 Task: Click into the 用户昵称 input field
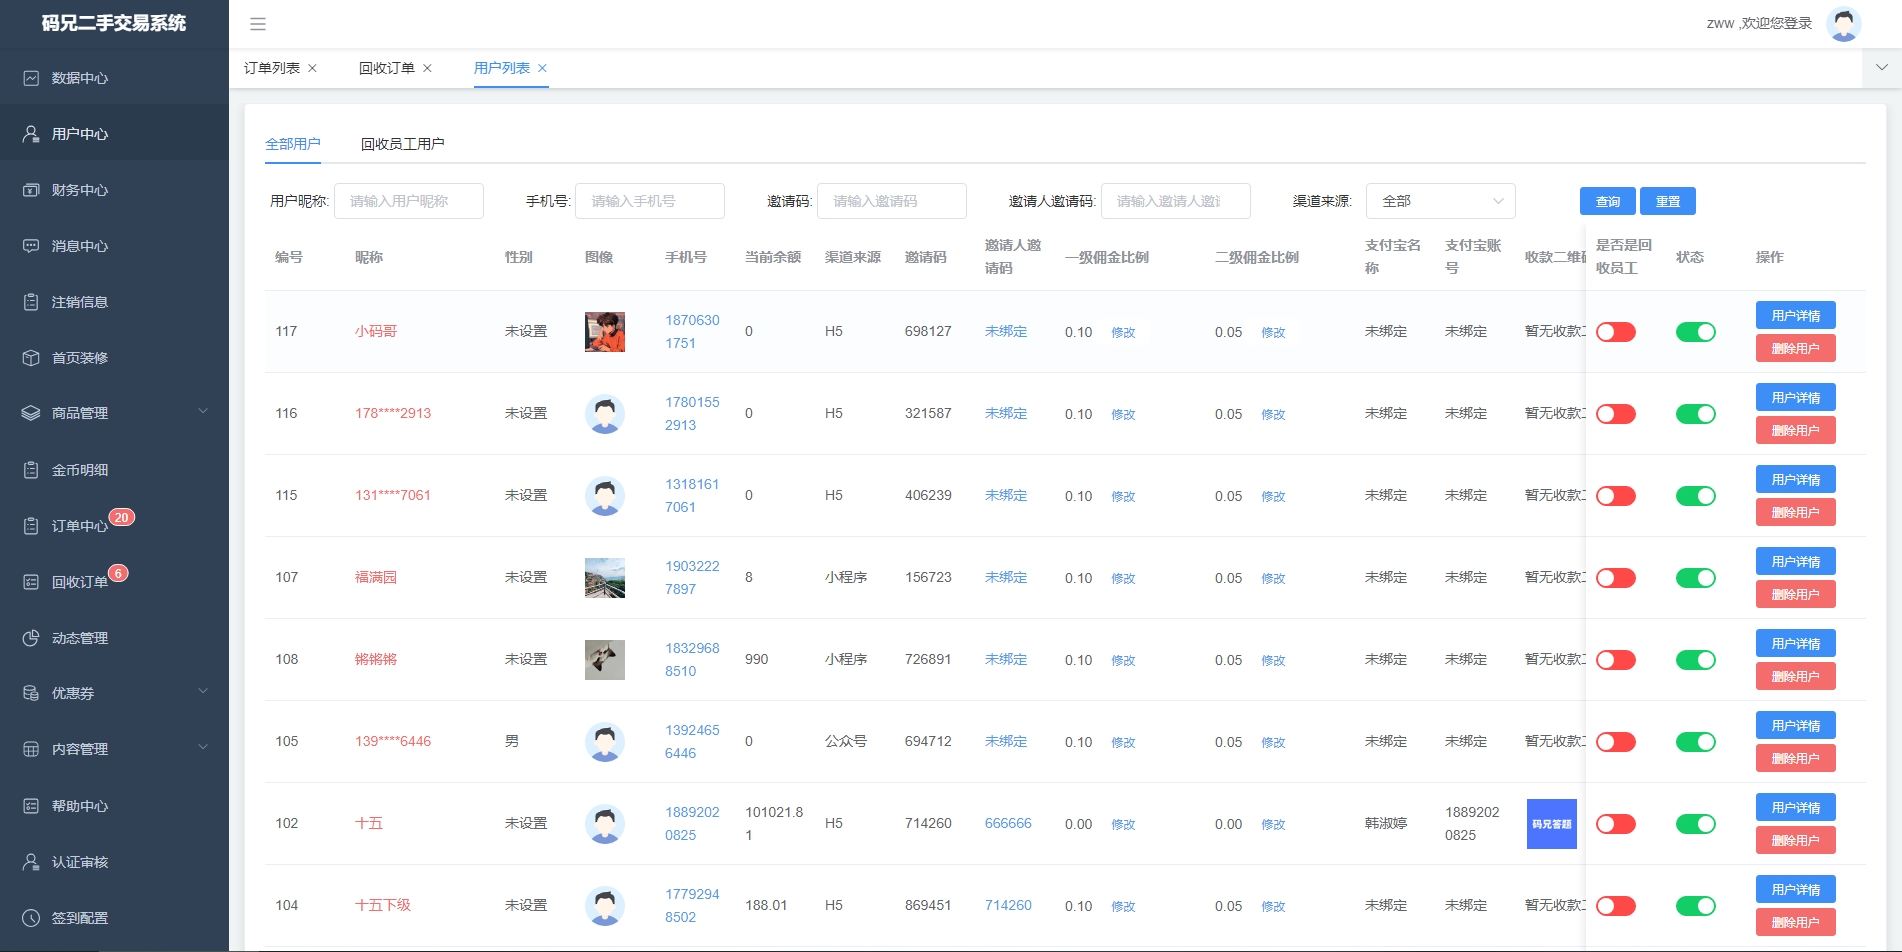[409, 201]
